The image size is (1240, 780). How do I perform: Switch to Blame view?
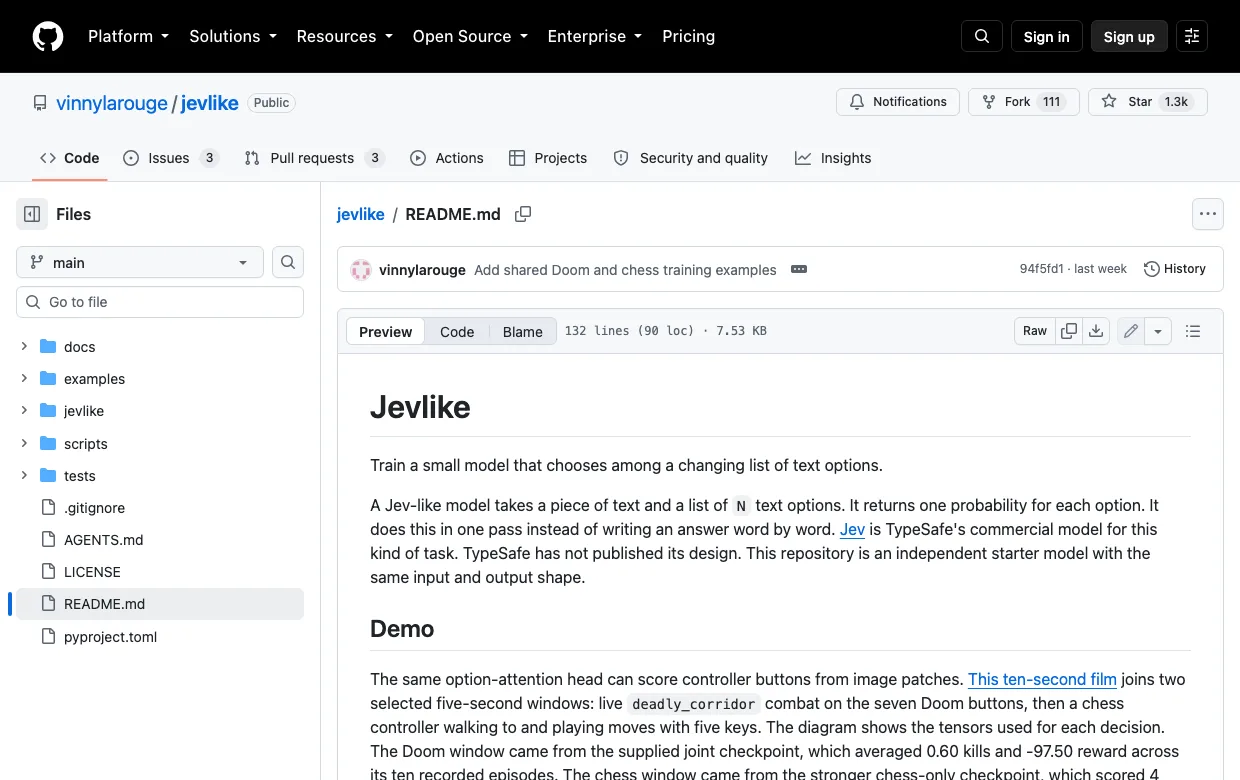point(522,332)
